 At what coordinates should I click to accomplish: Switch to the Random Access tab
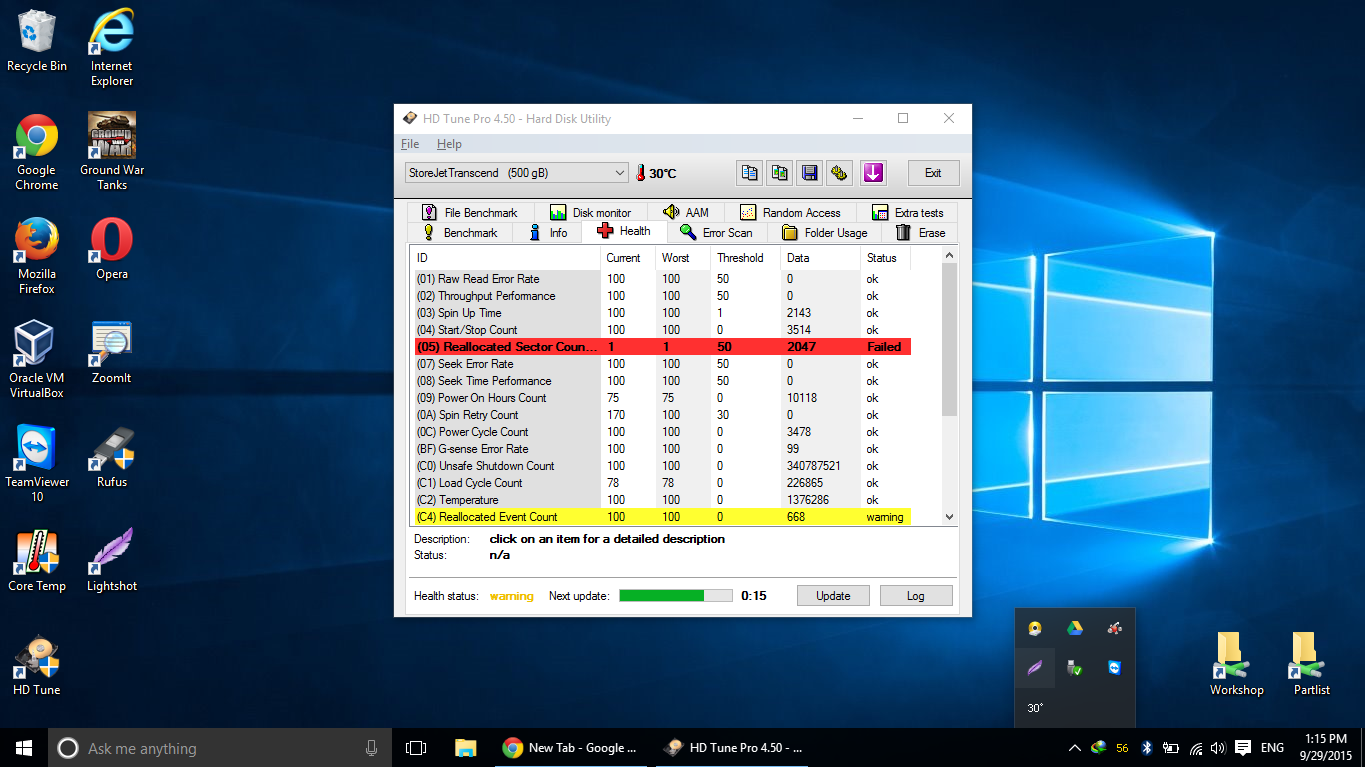(790, 213)
